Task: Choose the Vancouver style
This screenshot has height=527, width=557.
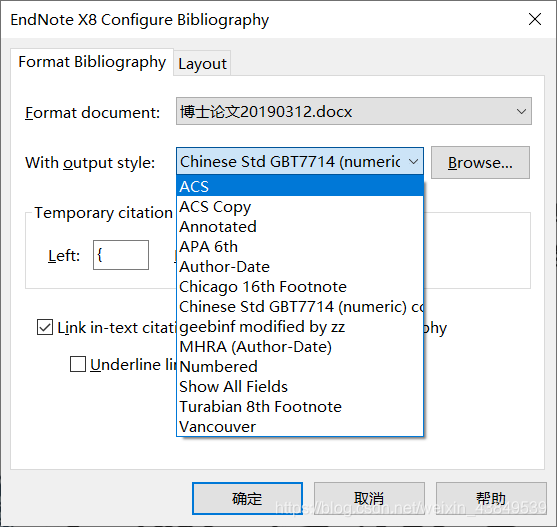Action: click(x=300, y=426)
